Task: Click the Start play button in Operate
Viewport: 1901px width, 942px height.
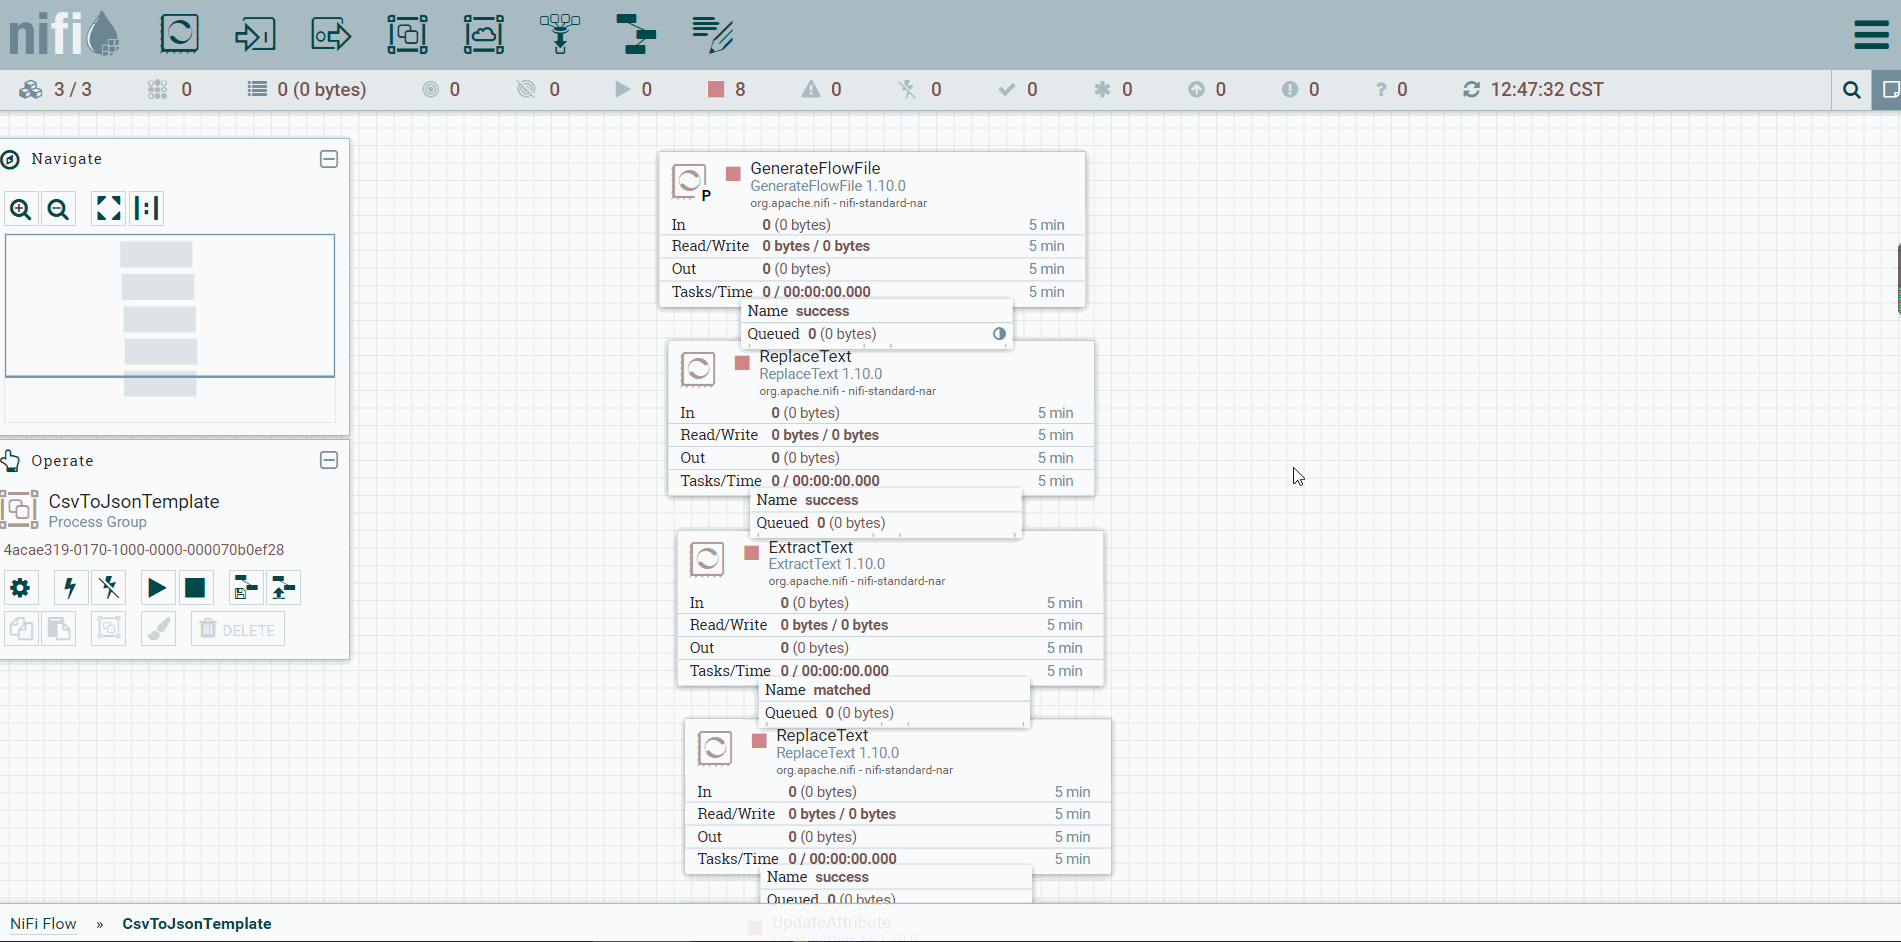Action: click(x=157, y=588)
